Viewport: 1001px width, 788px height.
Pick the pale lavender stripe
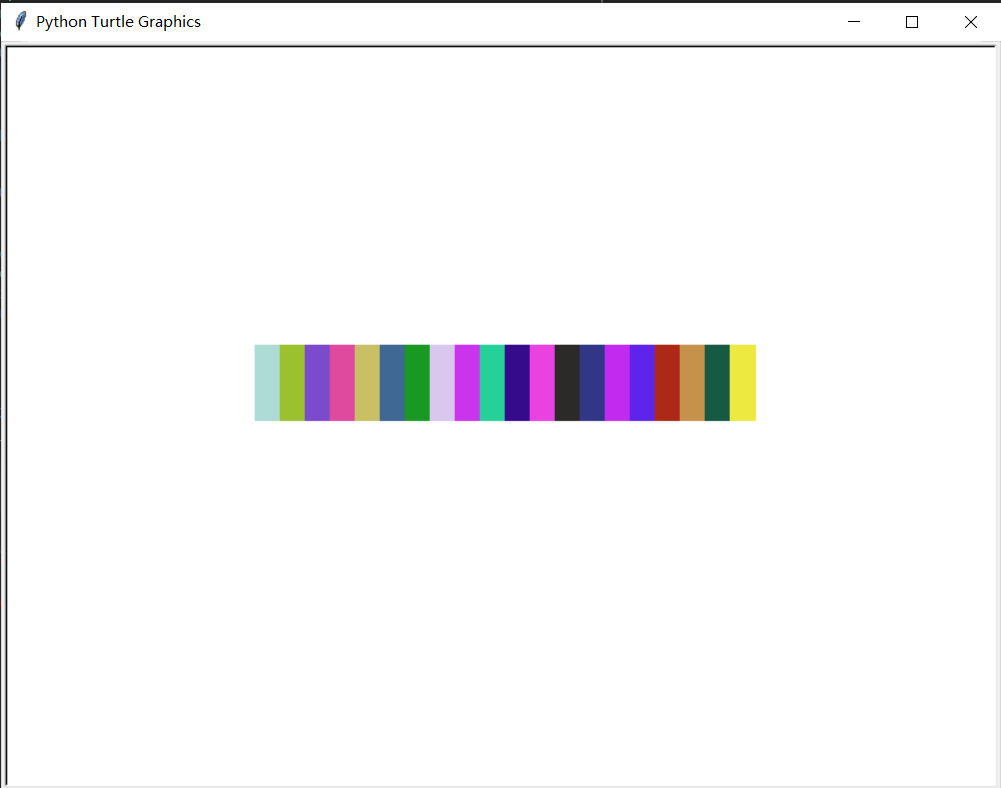click(x=442, y=383)
